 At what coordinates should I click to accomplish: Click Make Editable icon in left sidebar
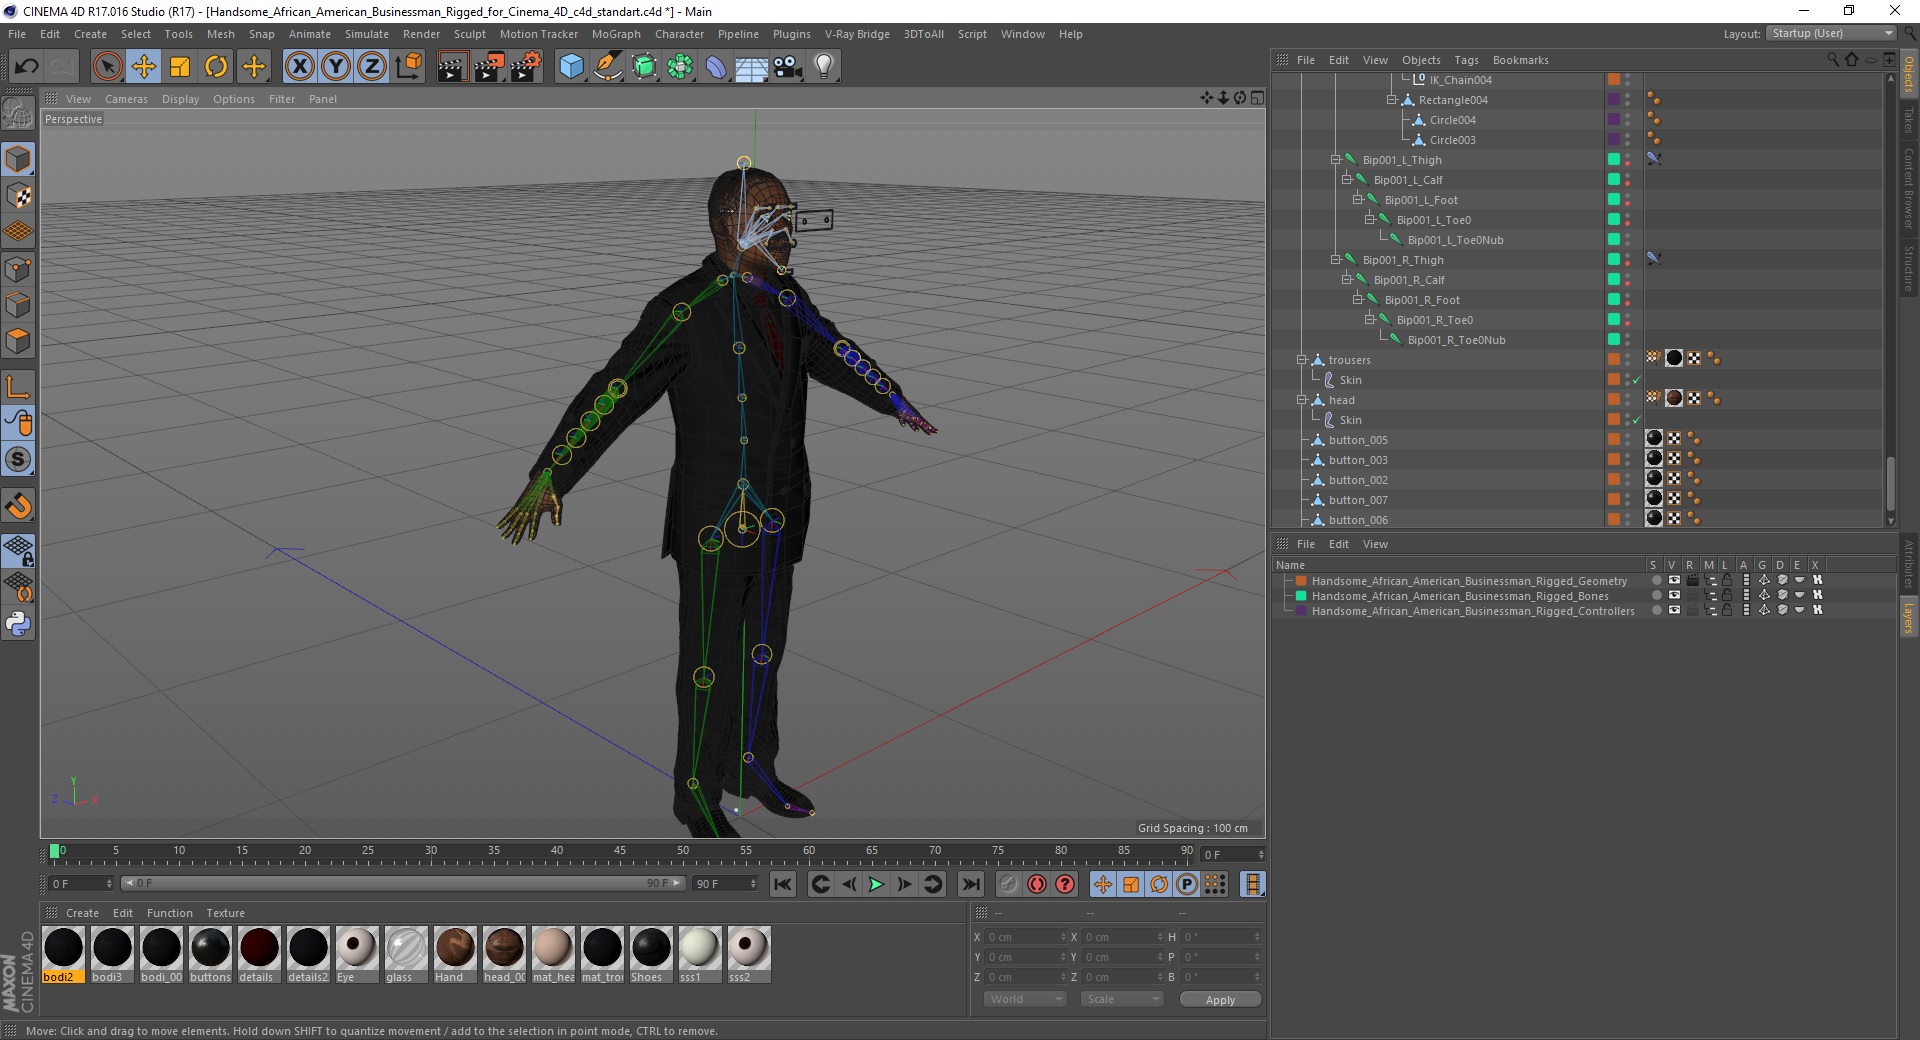[18, 115]
